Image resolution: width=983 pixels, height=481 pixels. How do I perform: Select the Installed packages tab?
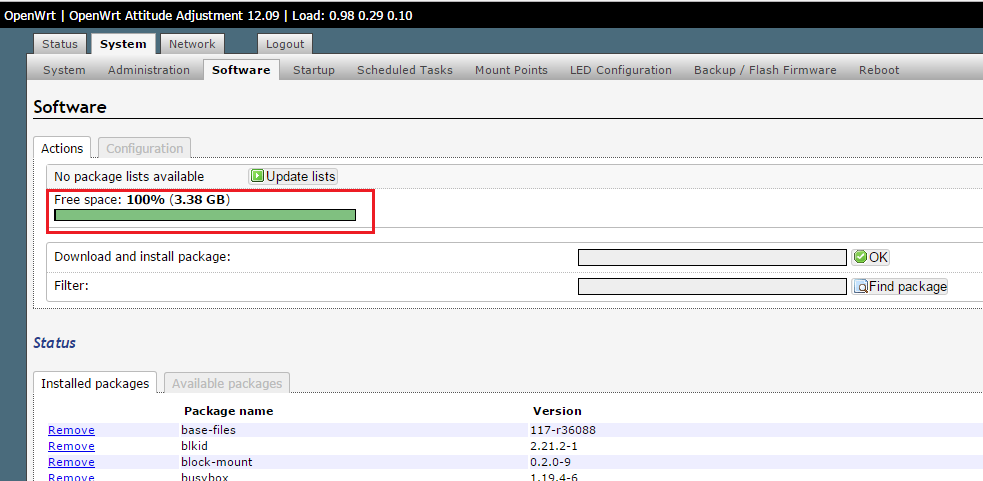(95, 383)
